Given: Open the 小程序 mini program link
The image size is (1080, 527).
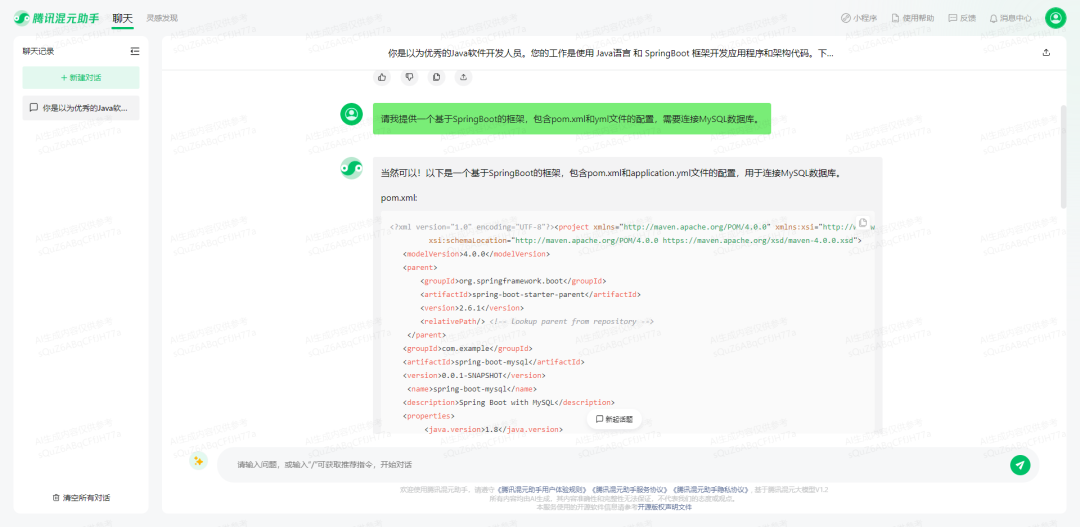Looking at the screenshot, I should pyautogui.click(x=859, y=18).
